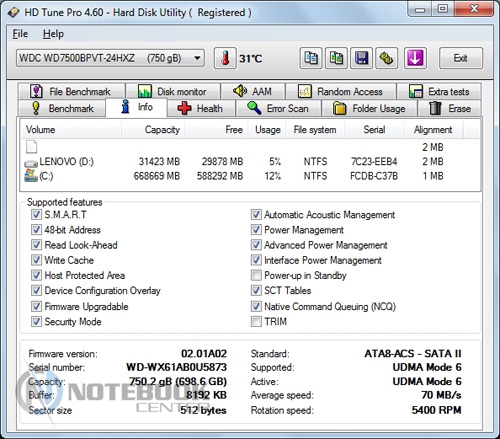Toggle the Power Management checkbox
This screenshot has width=500, height=439.
256,229
